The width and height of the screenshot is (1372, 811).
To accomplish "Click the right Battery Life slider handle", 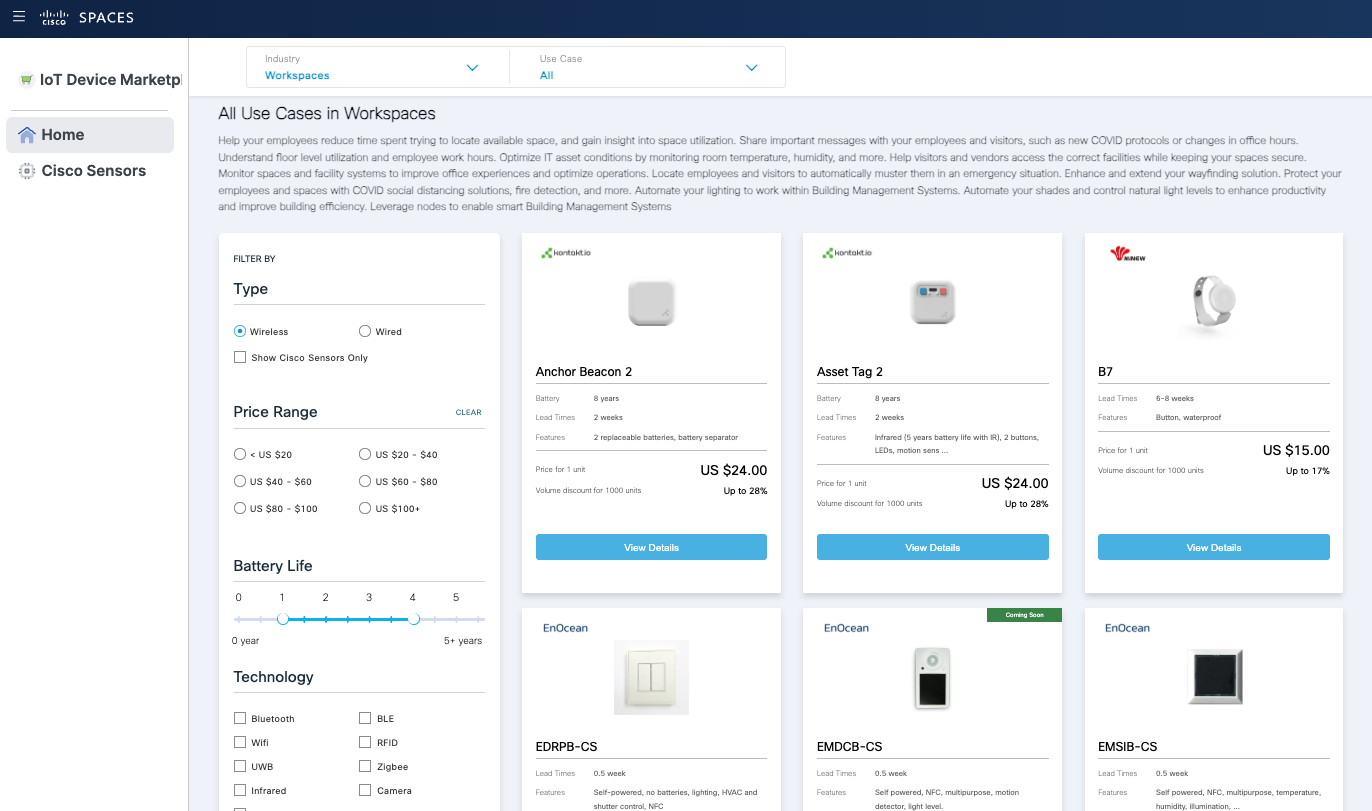I will point(414,619).
